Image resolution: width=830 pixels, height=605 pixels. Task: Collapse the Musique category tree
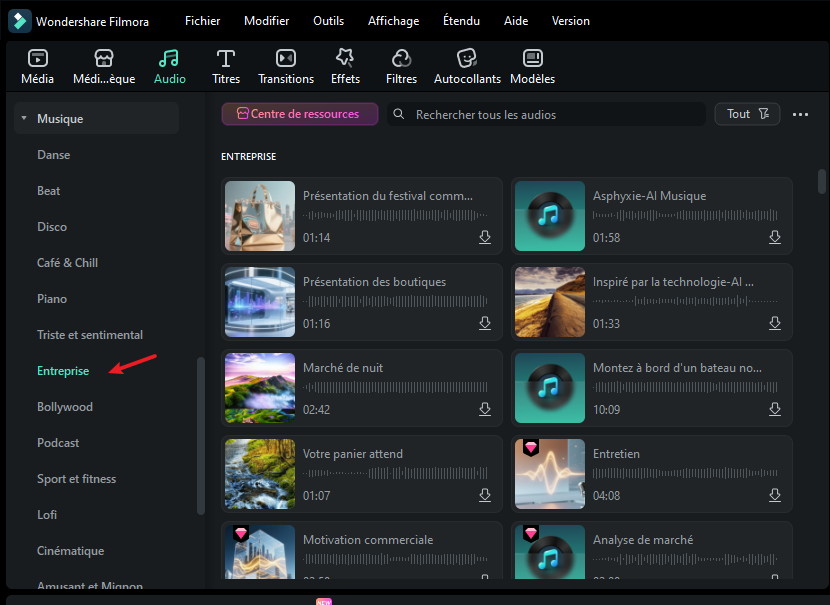(x=23, y=119)
